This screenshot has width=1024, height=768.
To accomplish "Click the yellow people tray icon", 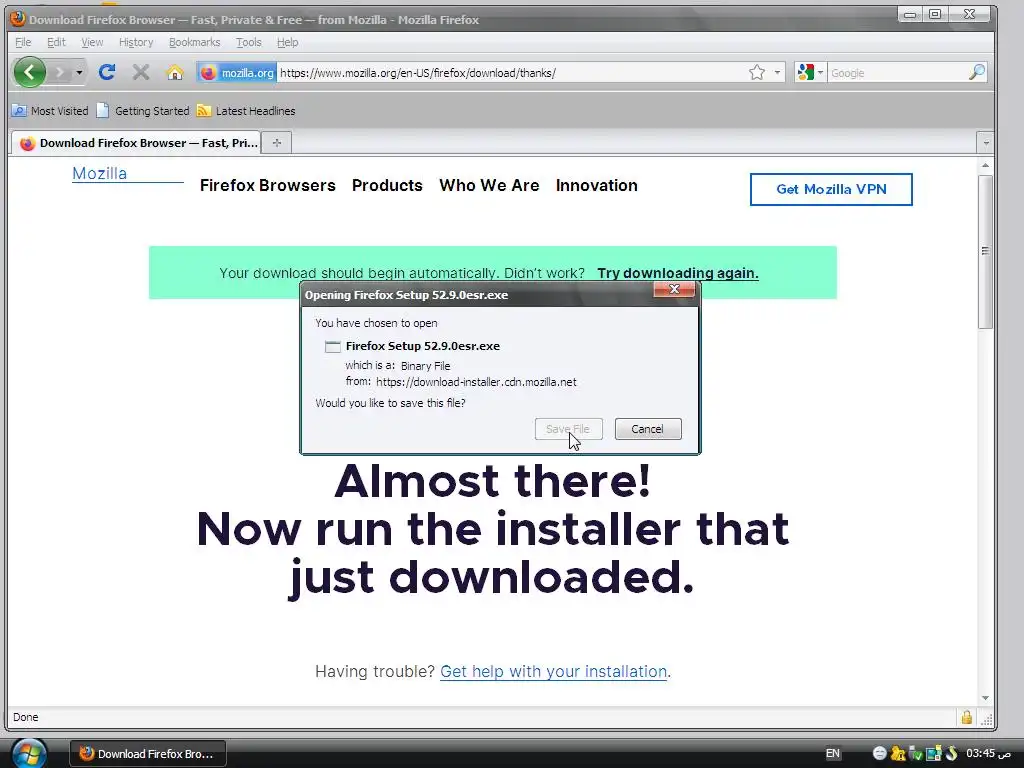I will (898, 754).
